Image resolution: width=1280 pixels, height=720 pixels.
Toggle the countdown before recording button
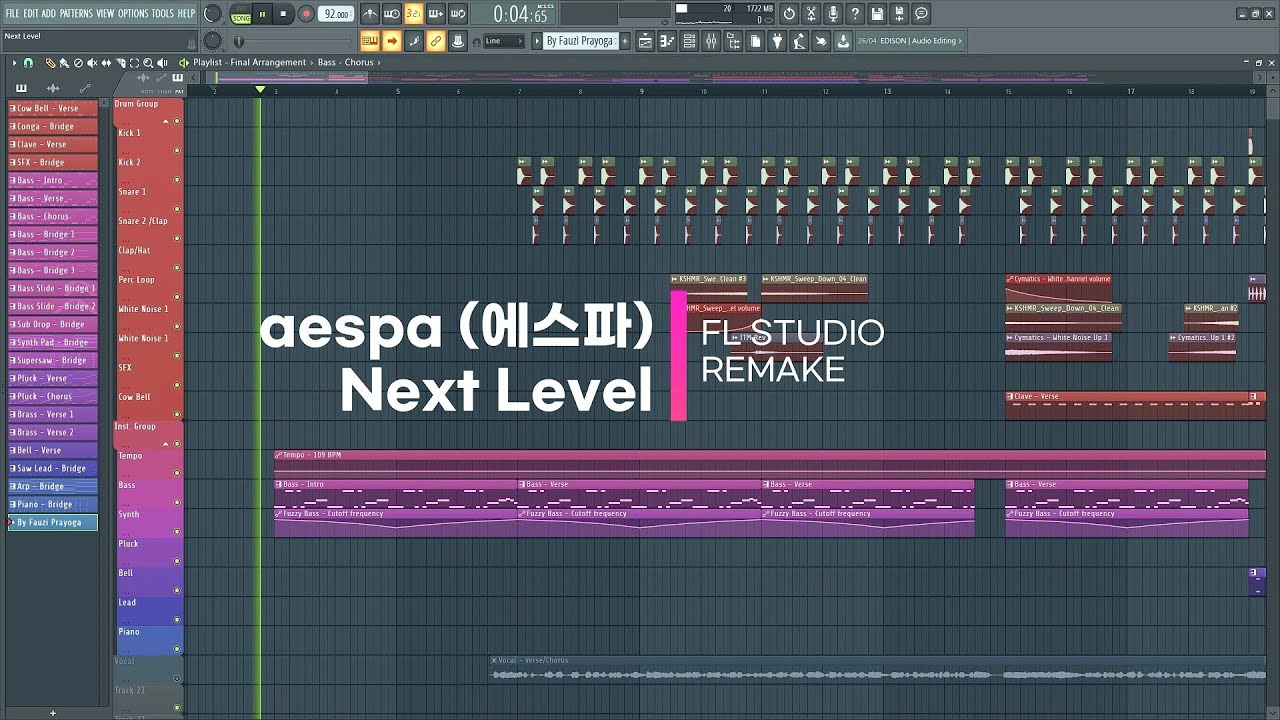point(413,14)
